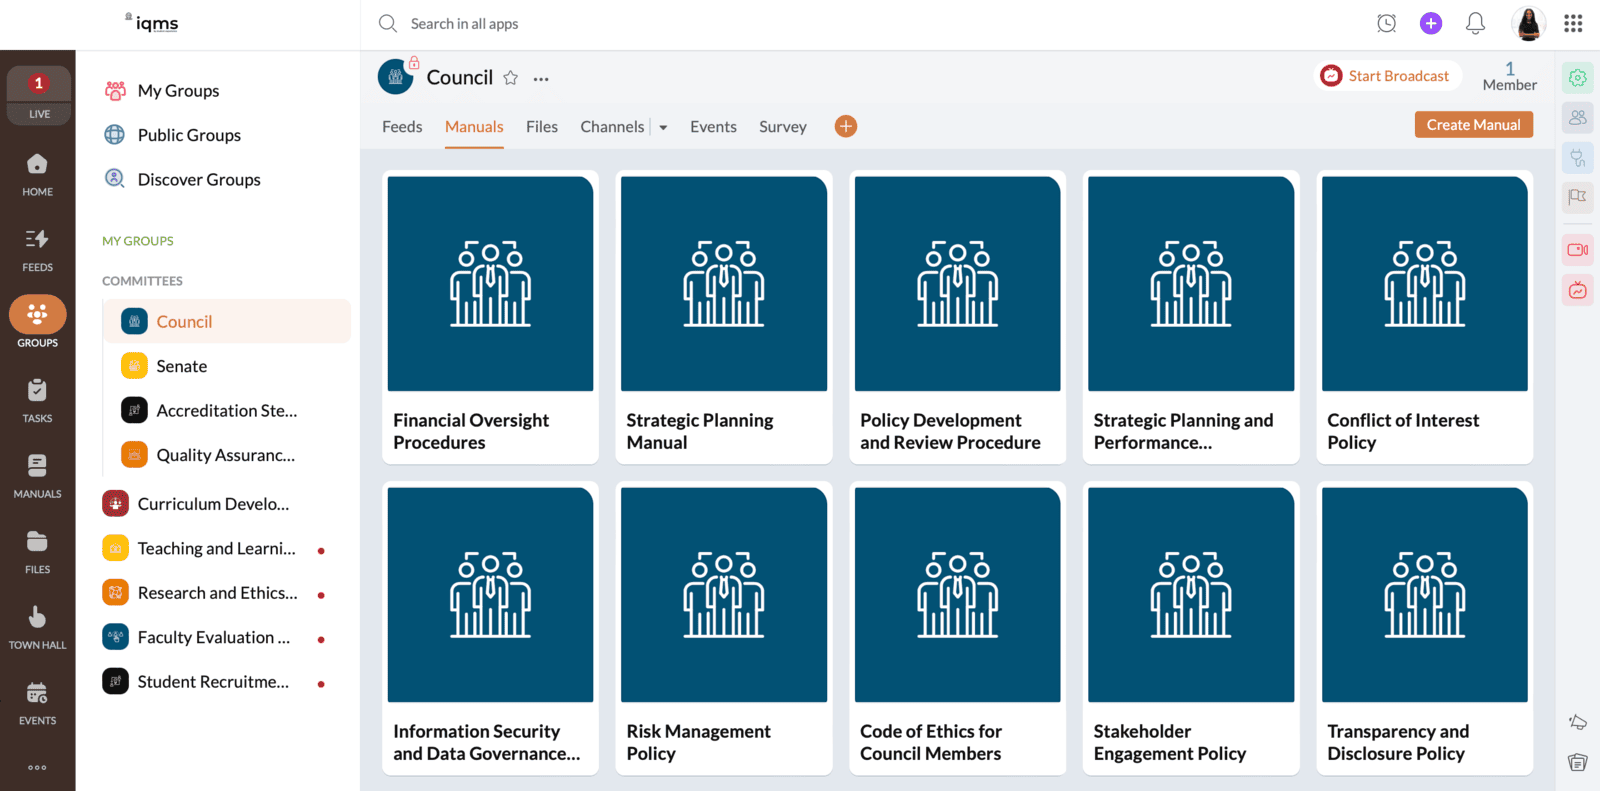Open Council more options ellipsis
Image resolution: width=1600 pixels, height=791 pixels.
[x=541, y=79]
